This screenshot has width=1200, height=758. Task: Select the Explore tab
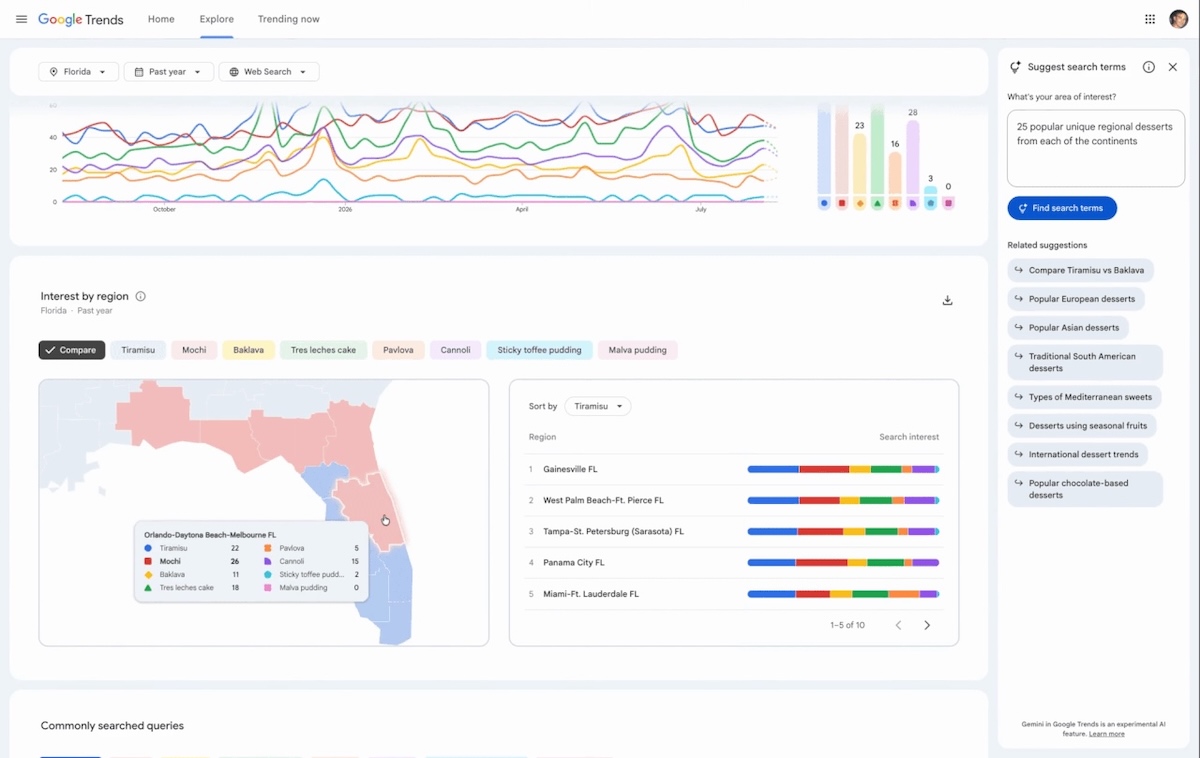[216, 19]
